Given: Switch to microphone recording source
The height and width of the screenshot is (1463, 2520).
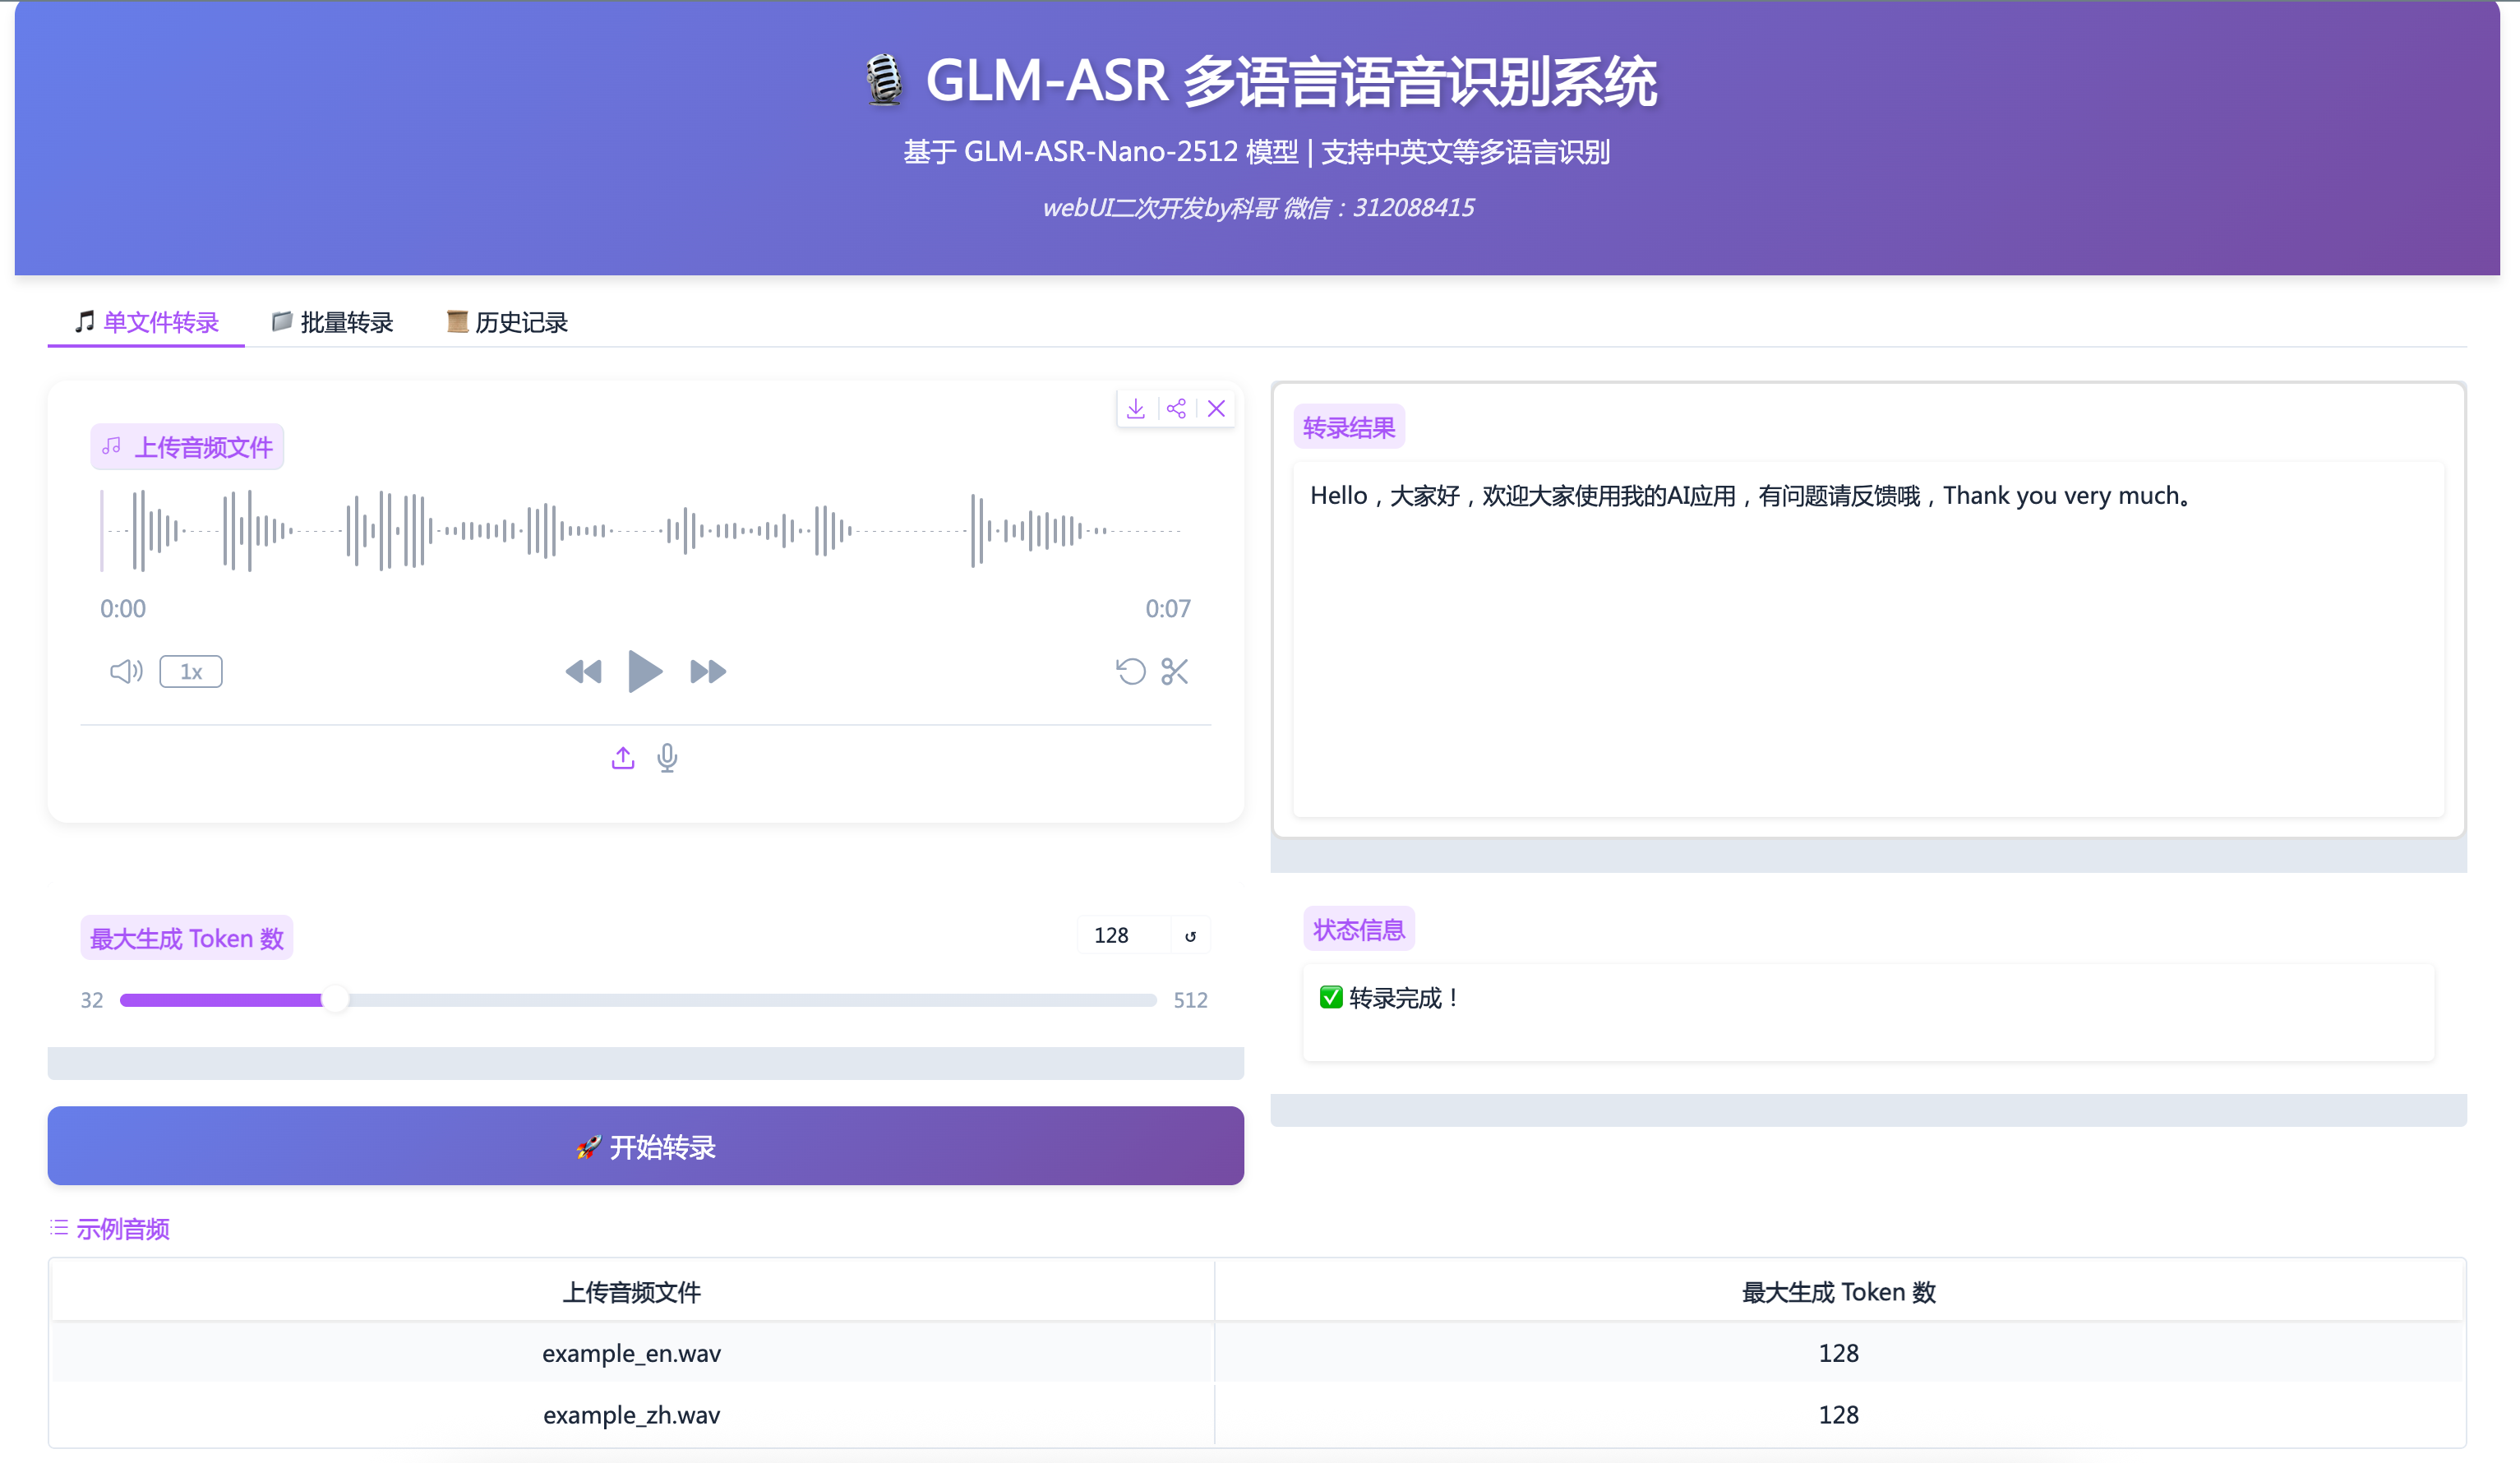Looking at the screenshot, I should [667, 758].
